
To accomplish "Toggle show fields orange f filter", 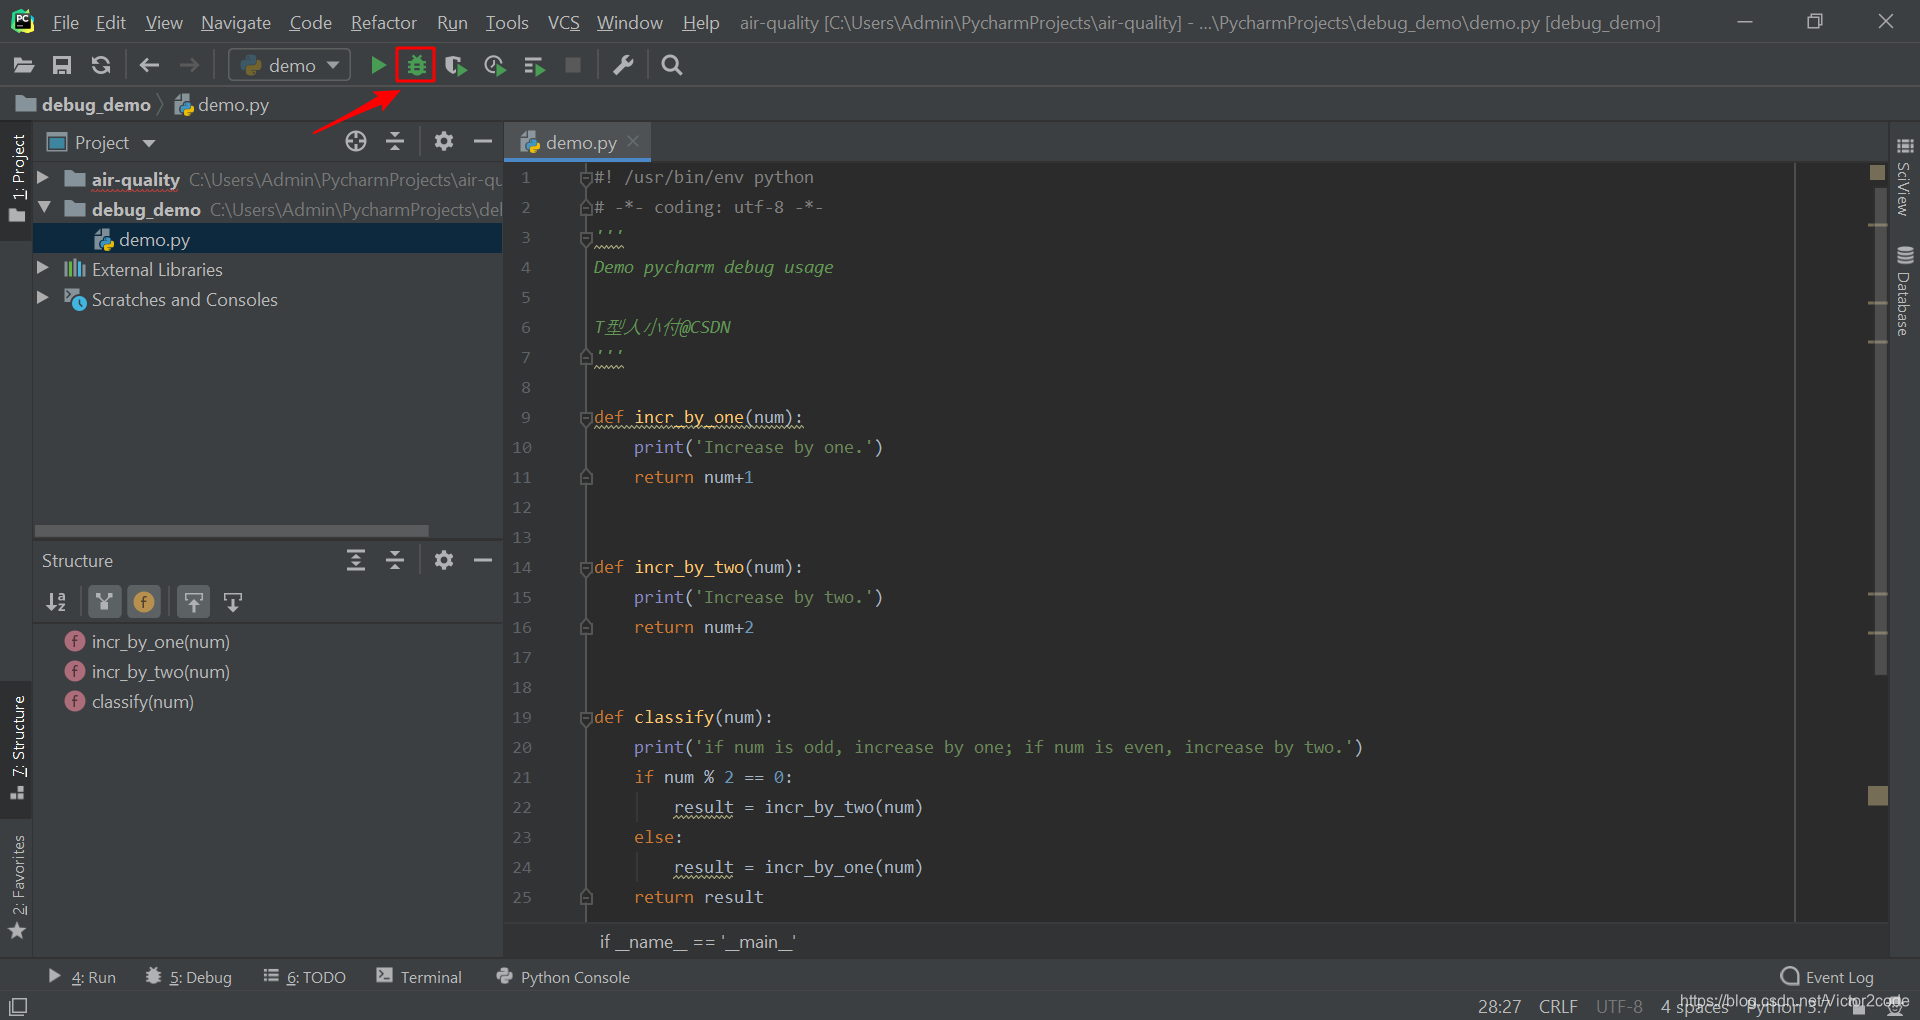I will (144, 602).
